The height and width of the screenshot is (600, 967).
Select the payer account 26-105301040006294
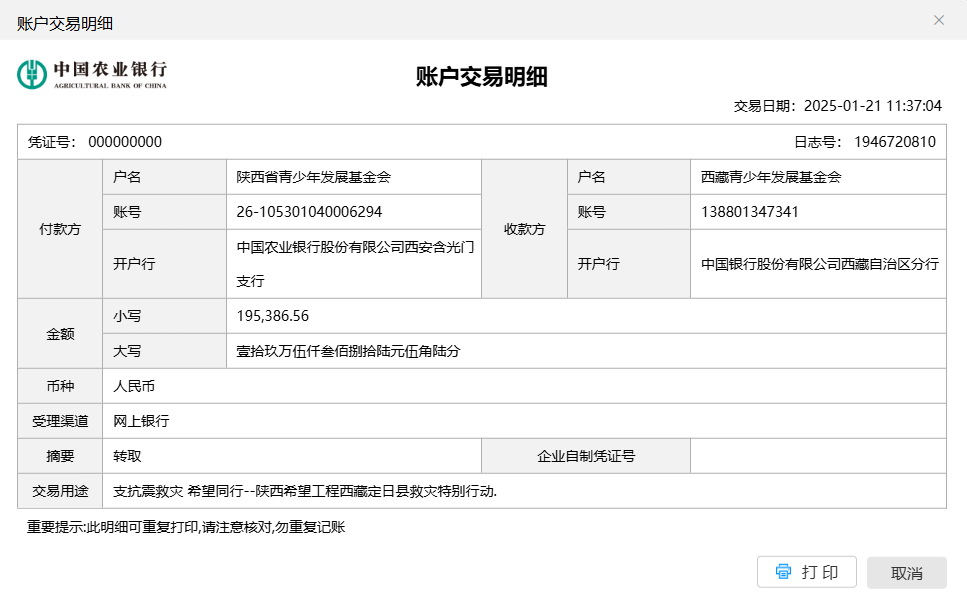click(x=309, y=212)
